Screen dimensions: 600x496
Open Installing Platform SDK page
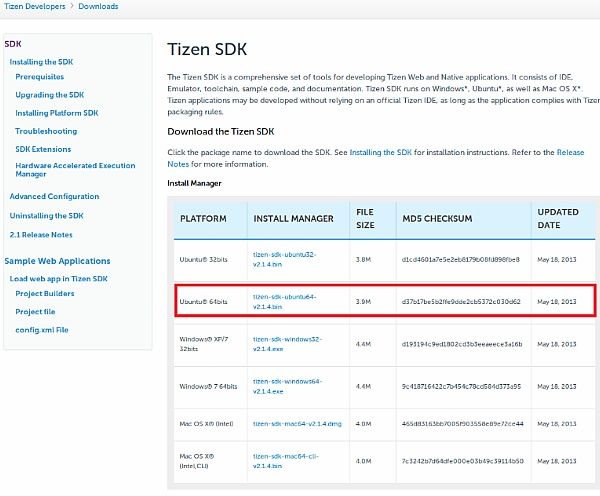[x=57, y=113]
